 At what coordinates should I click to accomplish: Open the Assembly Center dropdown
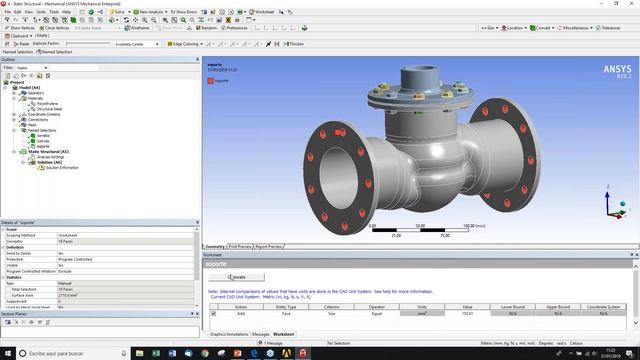coord(136,44)
